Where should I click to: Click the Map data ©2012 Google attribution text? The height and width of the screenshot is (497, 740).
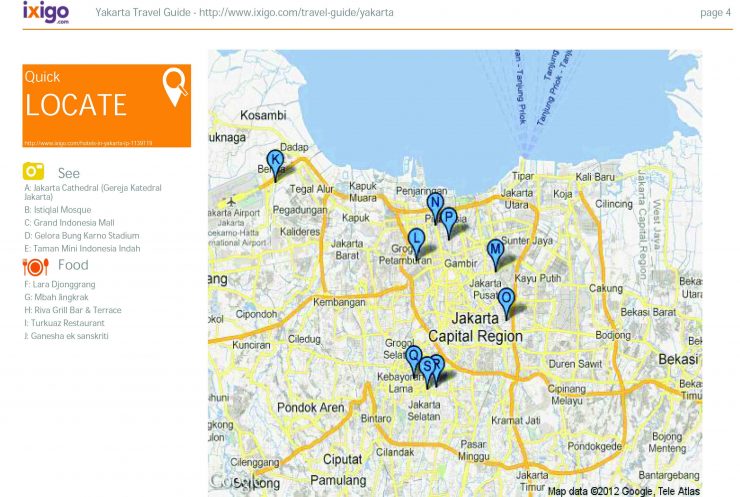click(624, 491)
